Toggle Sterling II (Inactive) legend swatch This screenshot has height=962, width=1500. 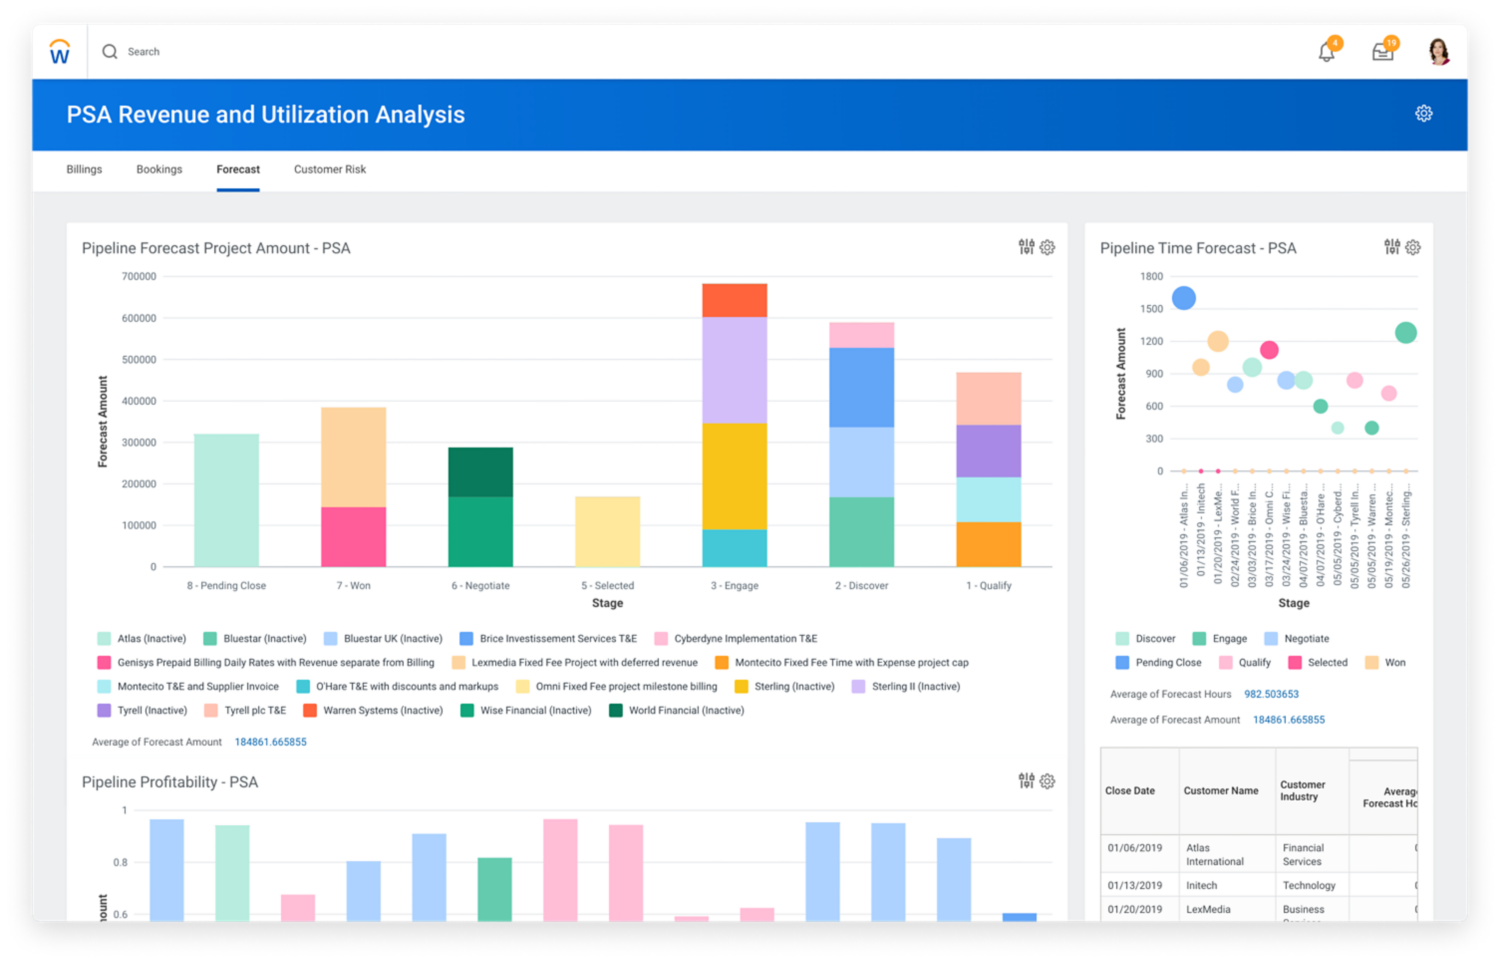[x=858, y=687]
